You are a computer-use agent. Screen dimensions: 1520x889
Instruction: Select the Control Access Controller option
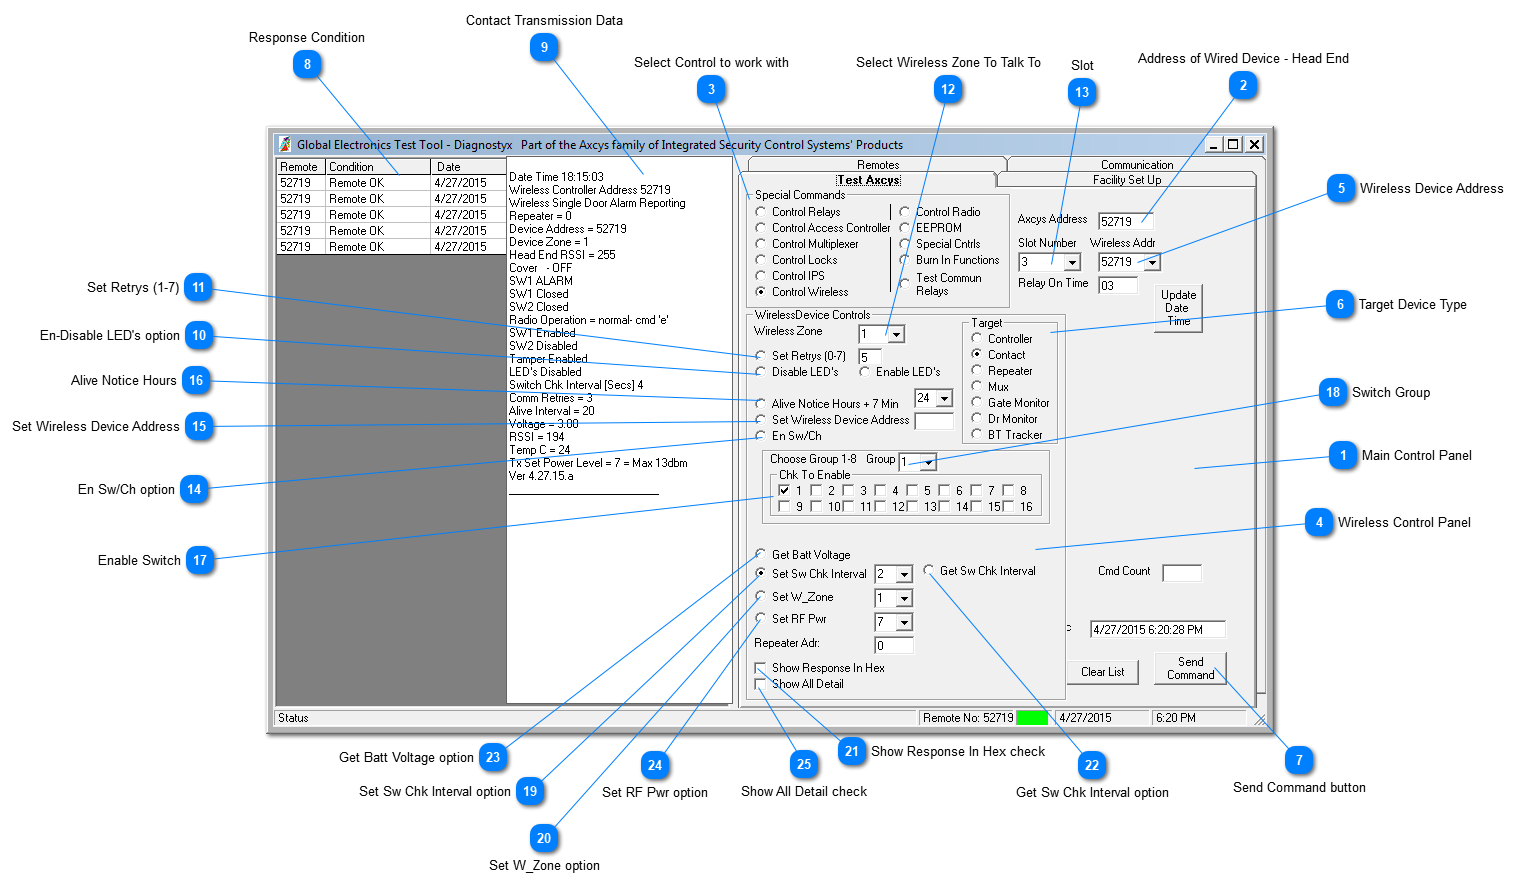(x=761, y=228)
